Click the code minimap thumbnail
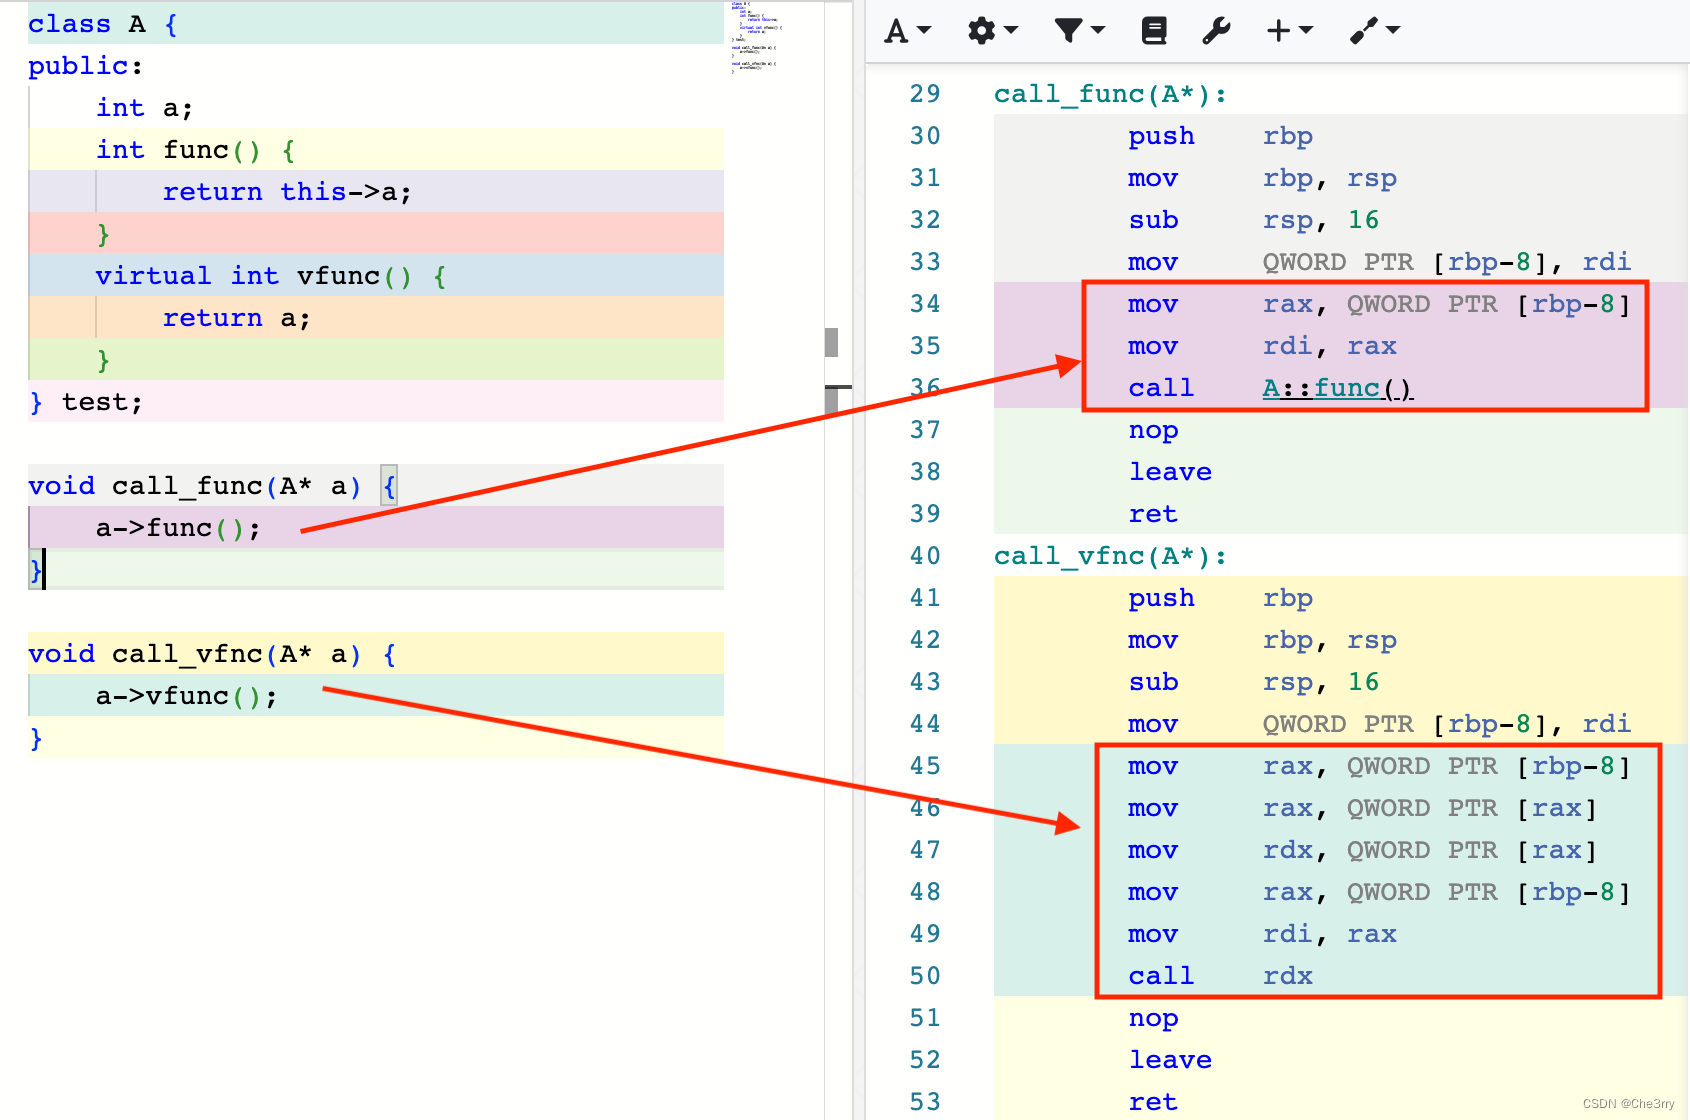Image resolution: width=1690 pixels, height=1120 pixels. [x=755, y=38]
